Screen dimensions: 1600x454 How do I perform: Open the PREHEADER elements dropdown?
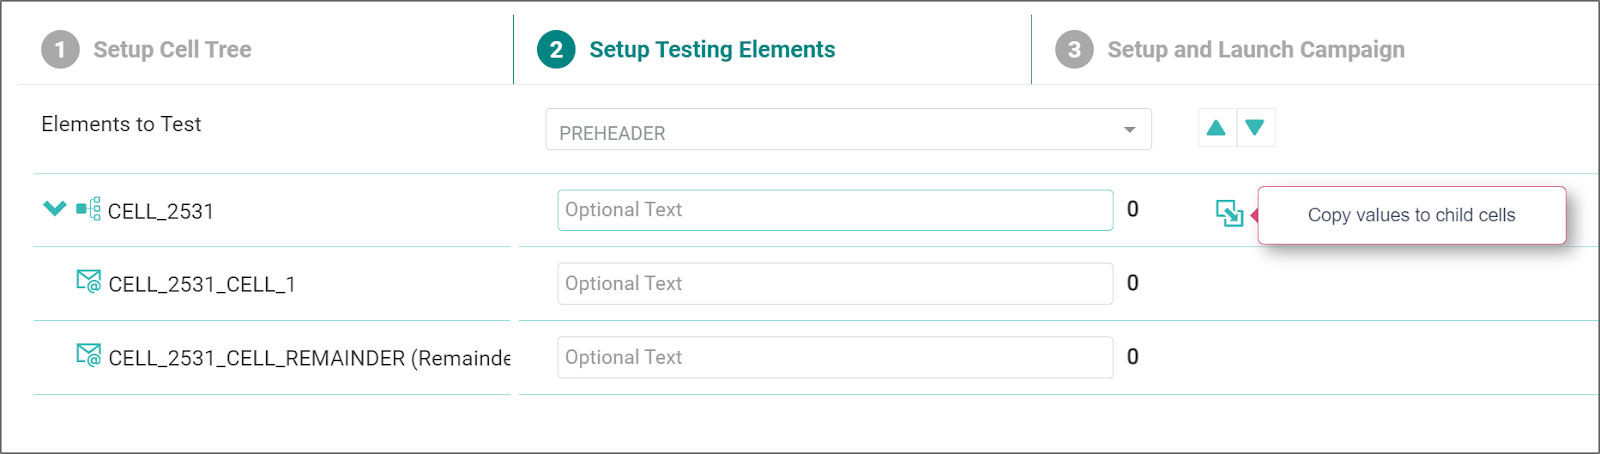pos(847,130)
